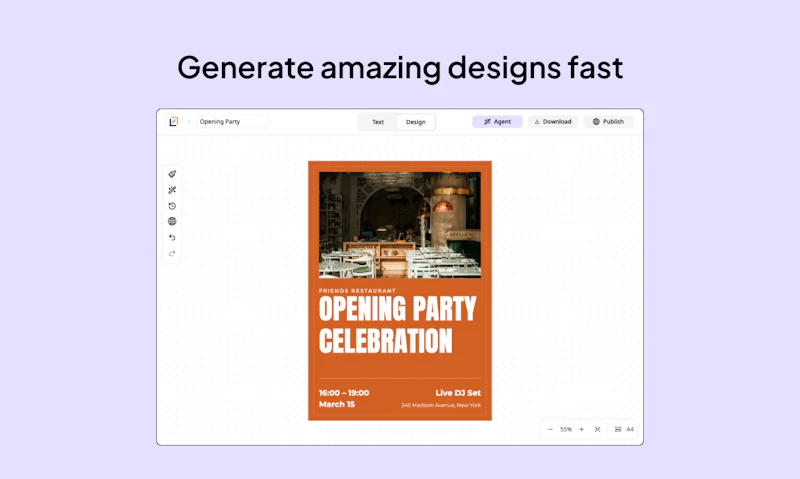Select the restaurant photo on the poster
This screenshot has height=479, width=800.
400,225
